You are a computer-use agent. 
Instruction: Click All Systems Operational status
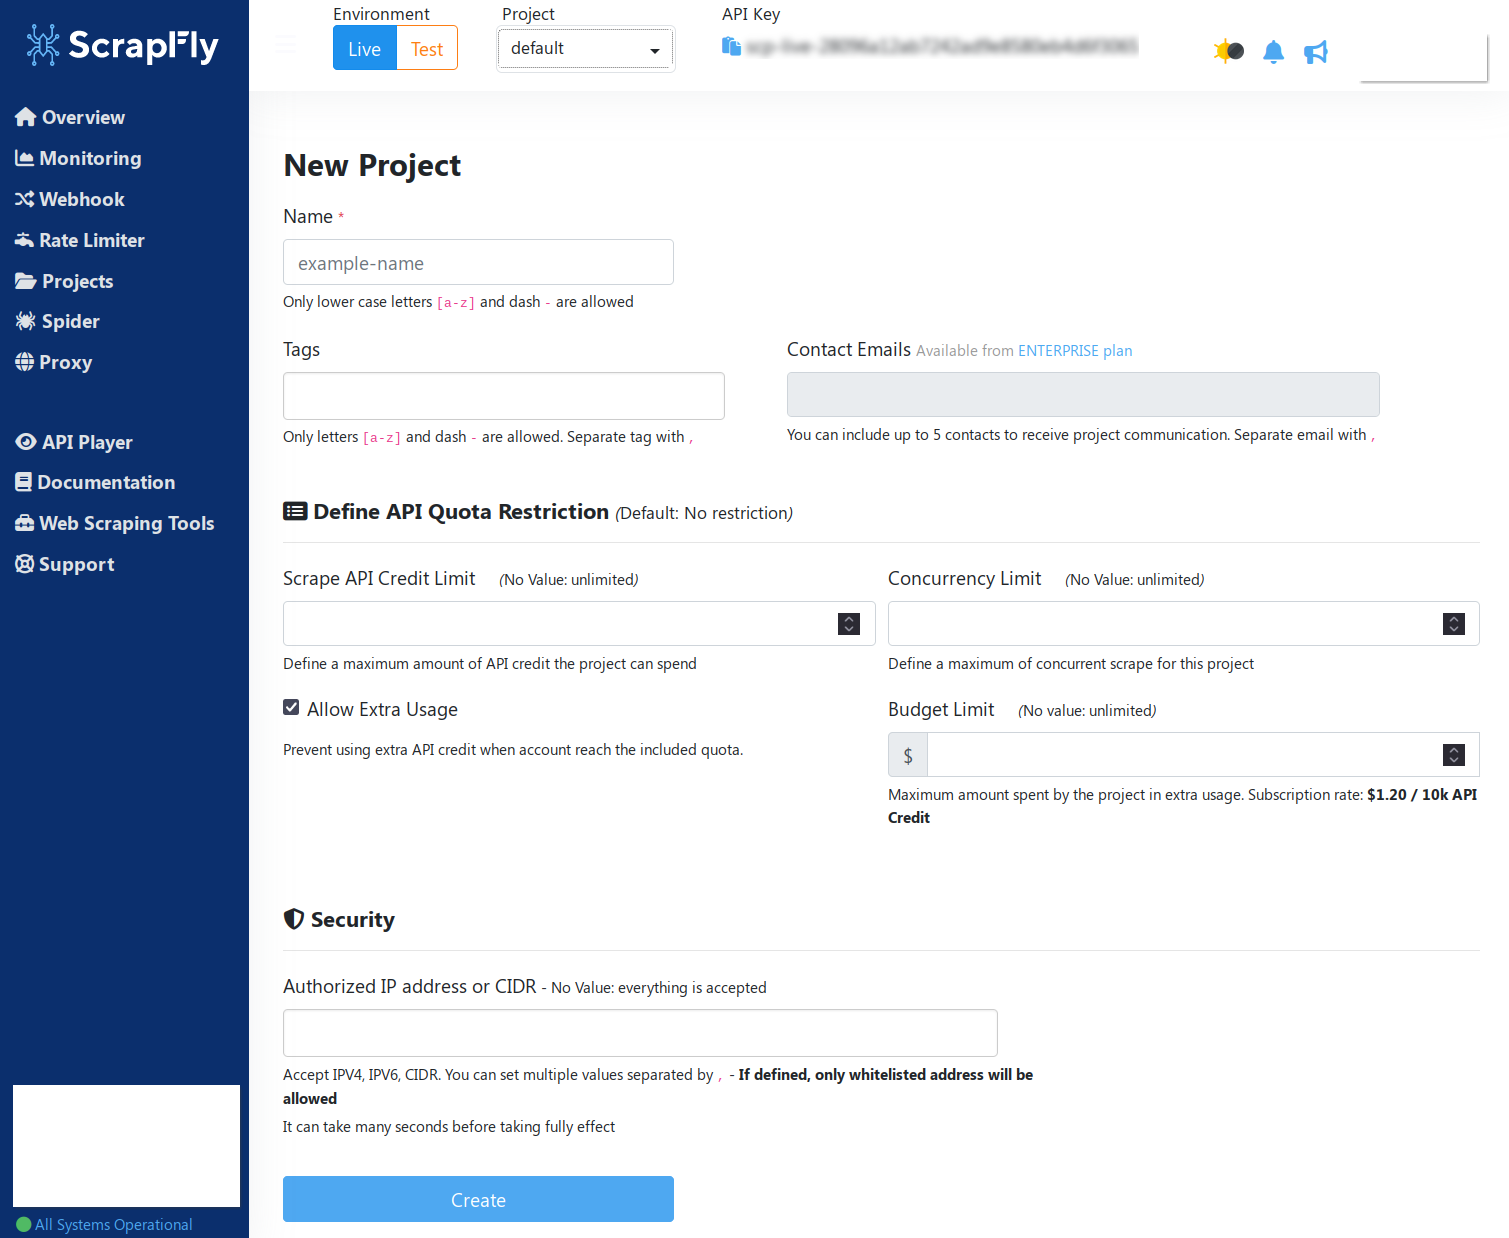tap(114, 1225)
